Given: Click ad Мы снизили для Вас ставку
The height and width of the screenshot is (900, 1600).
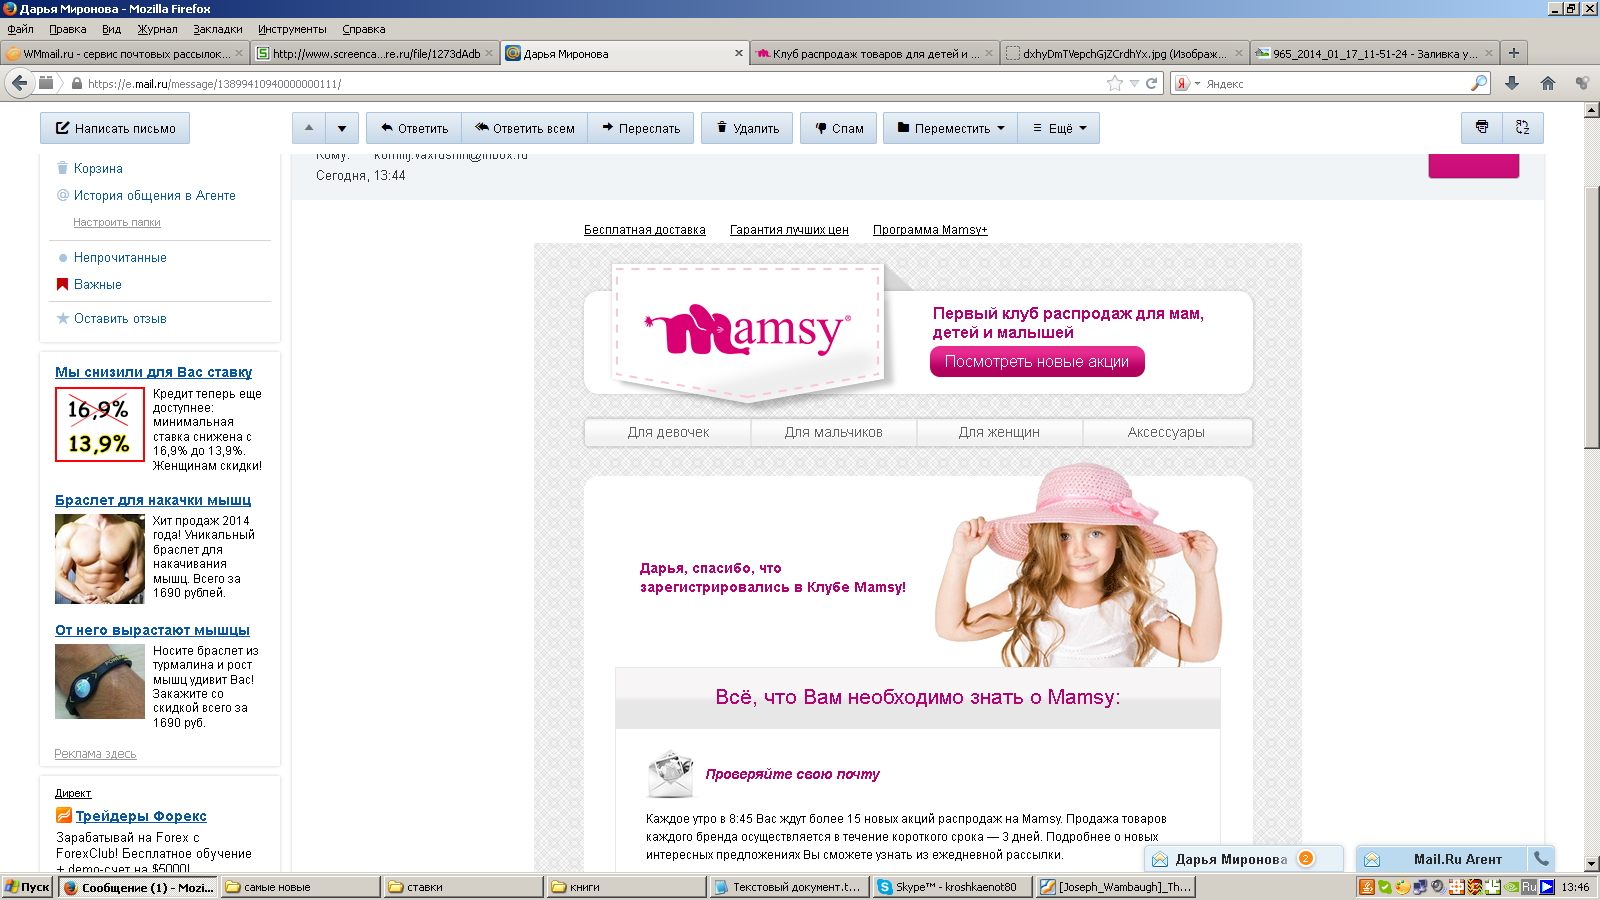Looking at the screenshot, I should tap(153, 372).
